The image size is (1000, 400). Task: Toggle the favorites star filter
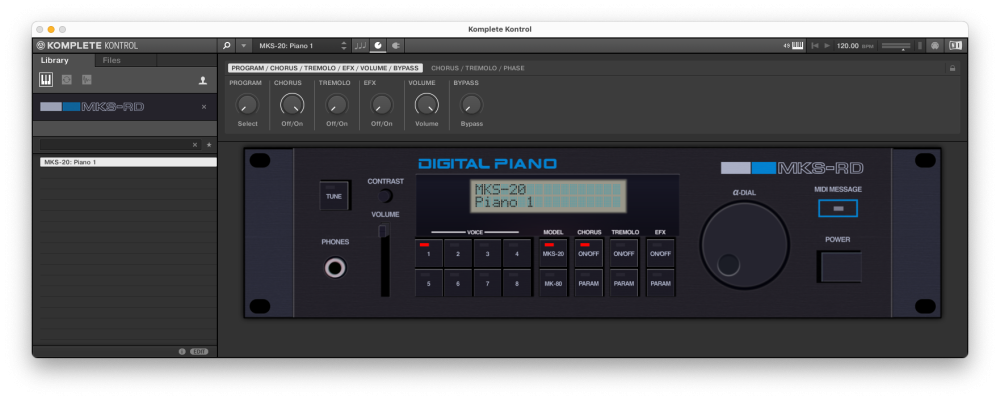click(209, 145)
